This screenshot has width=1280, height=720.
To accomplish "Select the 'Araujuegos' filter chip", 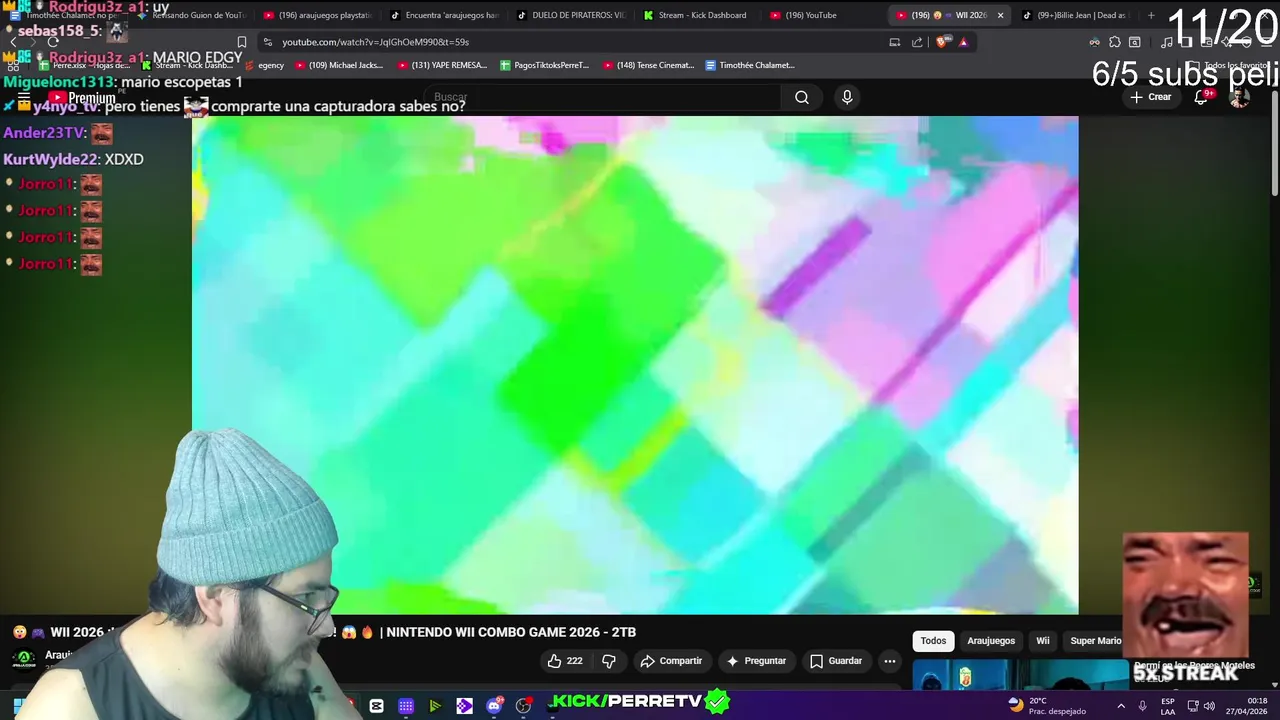I will coord(991,641).
